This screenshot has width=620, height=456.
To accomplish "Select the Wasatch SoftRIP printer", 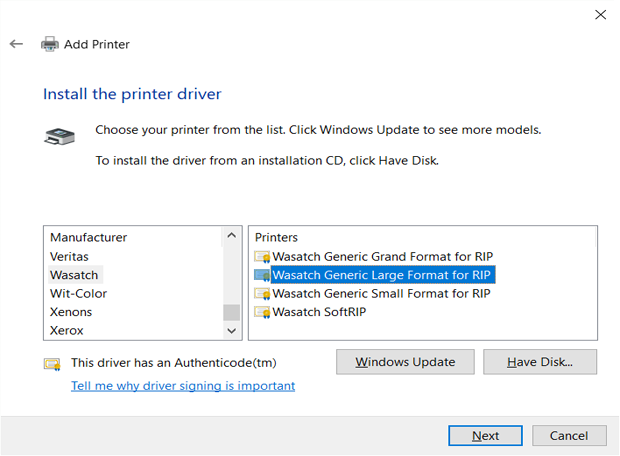I will pos(319,312).
